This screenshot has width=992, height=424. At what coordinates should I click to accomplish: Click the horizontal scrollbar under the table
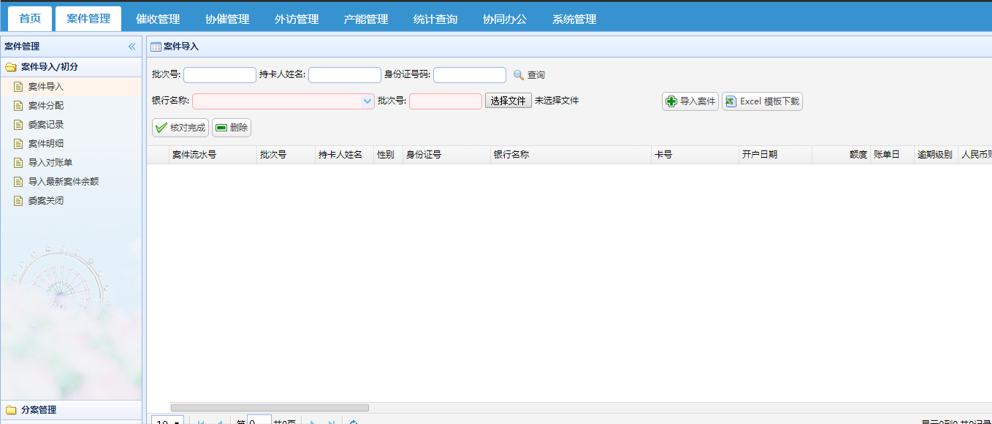click(270, 408)
